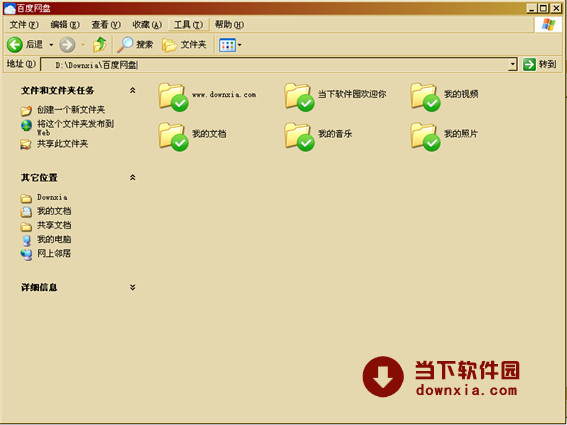Open the 收藏(A) menu
Viewport: 567px width, 425px height.
(147, 25)
